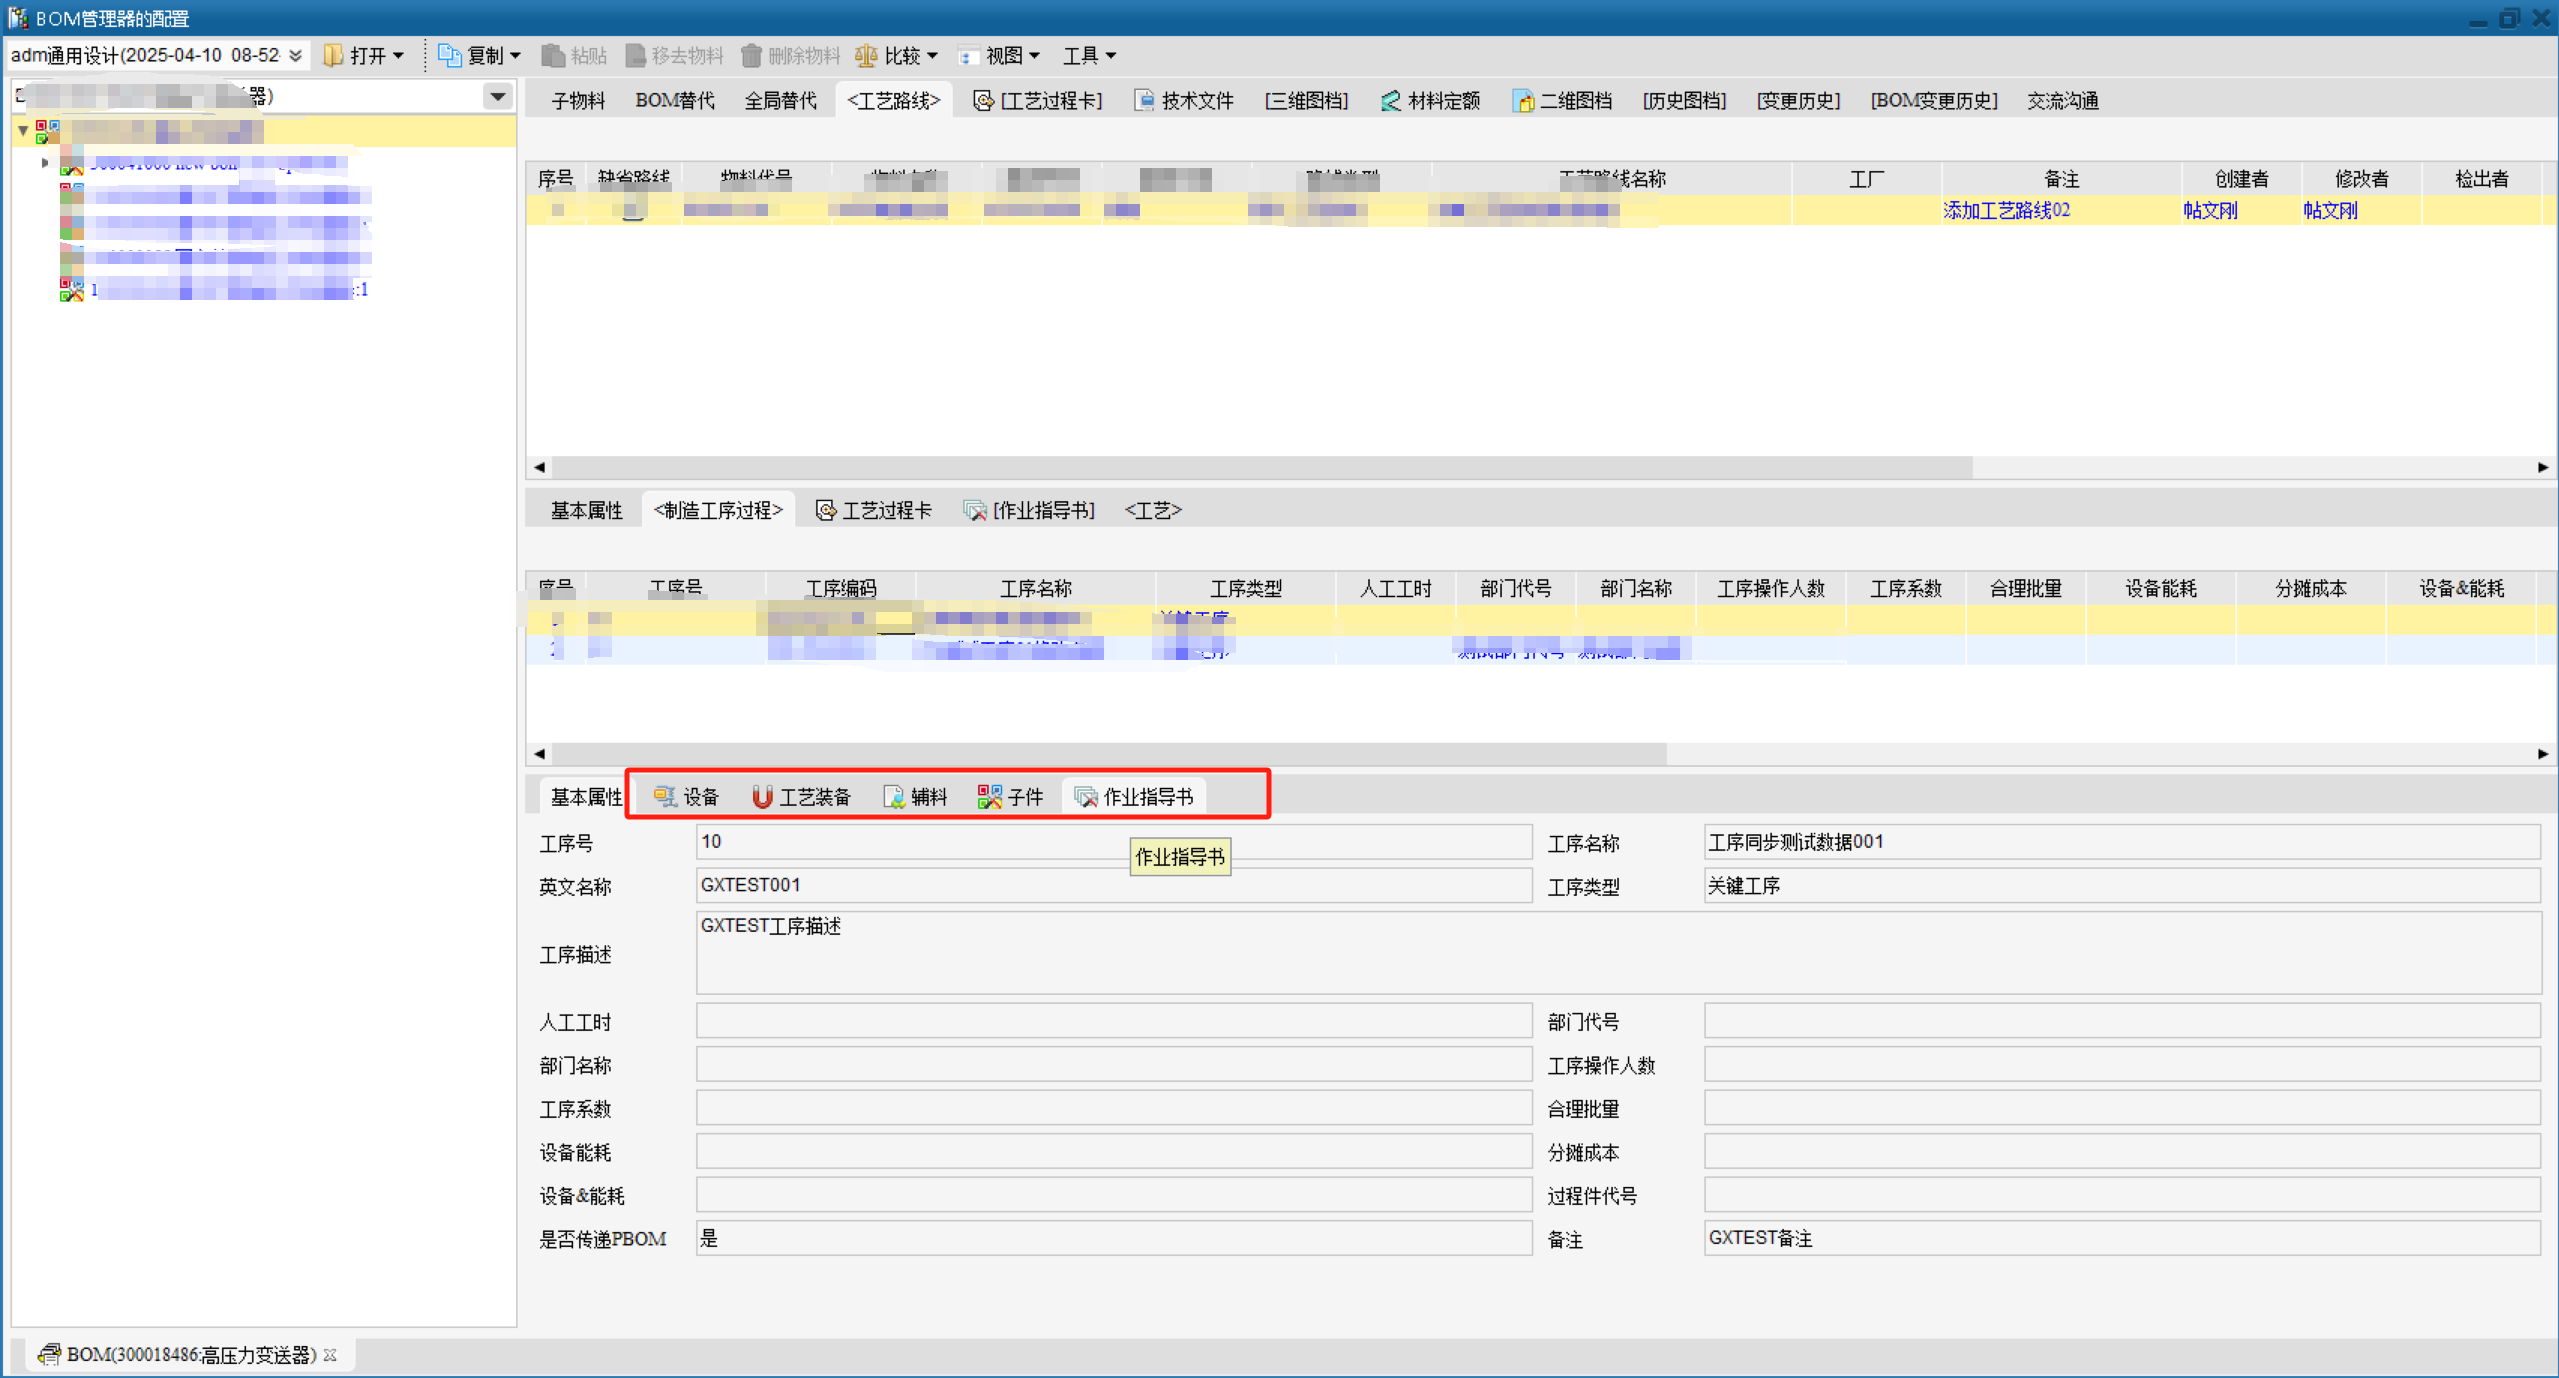This screenshot has width=2559, height=1378.
Task: Click the 复制 copy icon in toolbar
Action: click(x=450, y=56)
